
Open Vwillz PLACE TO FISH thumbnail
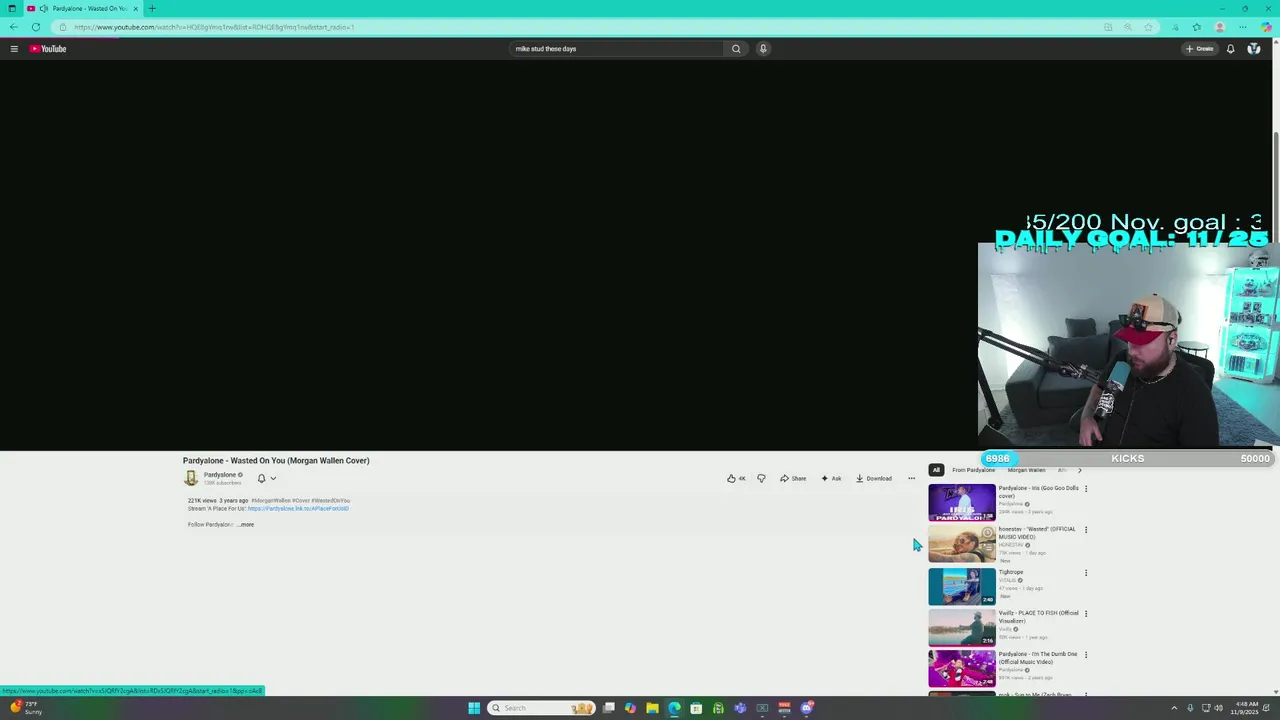[x=962, y=628]
